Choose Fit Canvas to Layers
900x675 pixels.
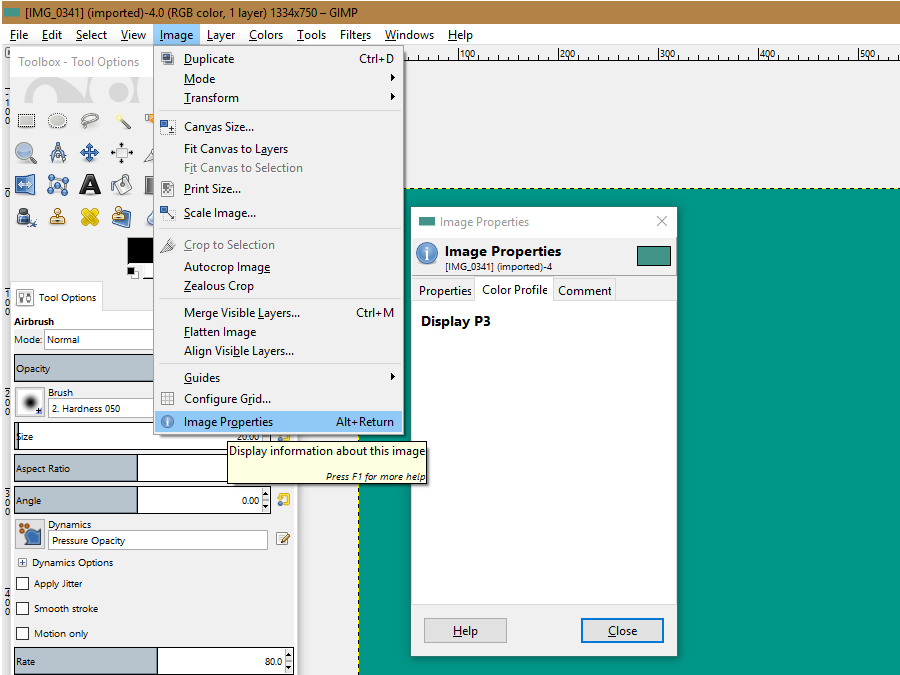pyautogui.click(x=278, y=149)
